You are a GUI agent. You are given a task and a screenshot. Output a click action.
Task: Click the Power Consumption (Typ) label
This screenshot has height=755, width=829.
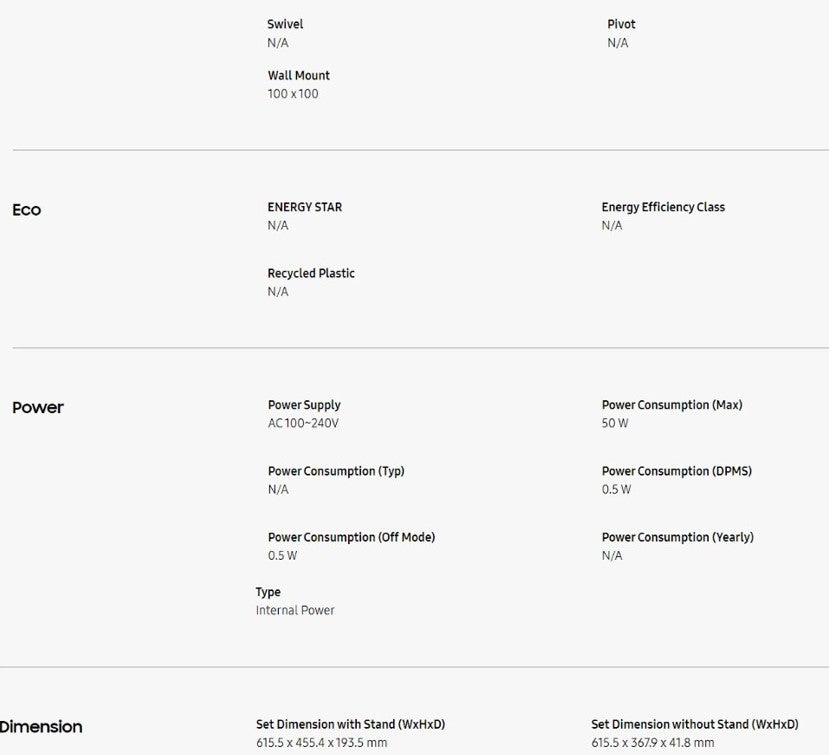point(336,471)
